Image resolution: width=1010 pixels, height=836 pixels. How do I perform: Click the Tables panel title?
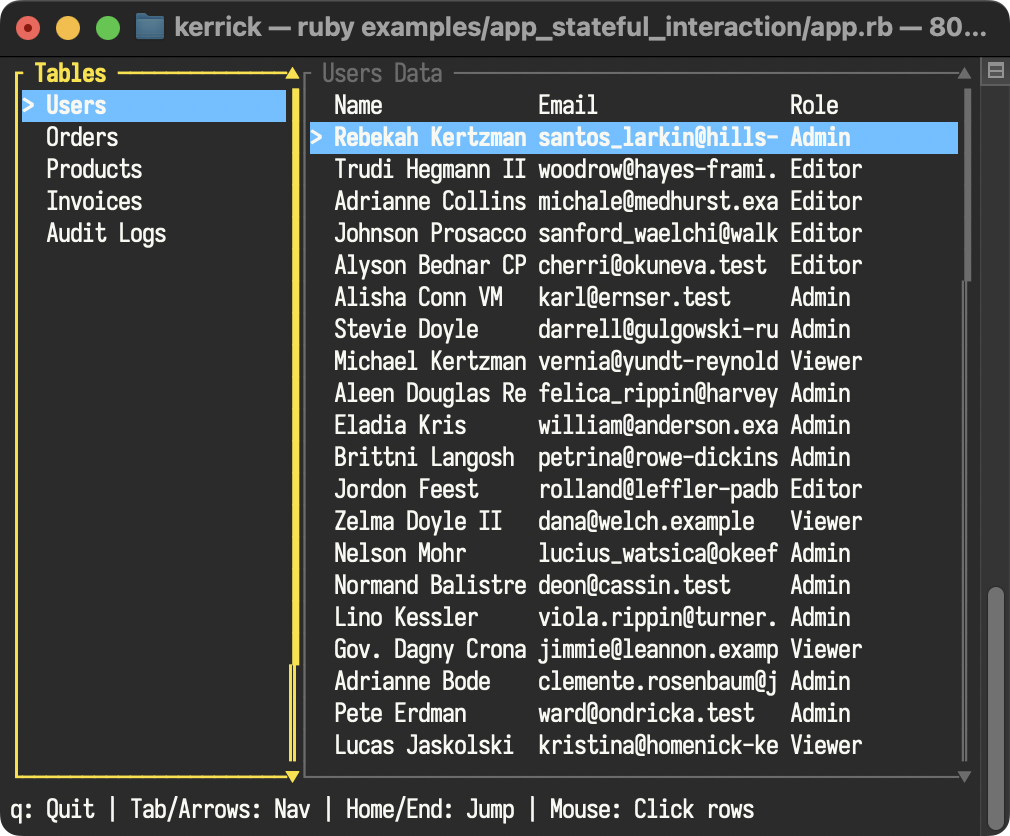click(70, 73)
